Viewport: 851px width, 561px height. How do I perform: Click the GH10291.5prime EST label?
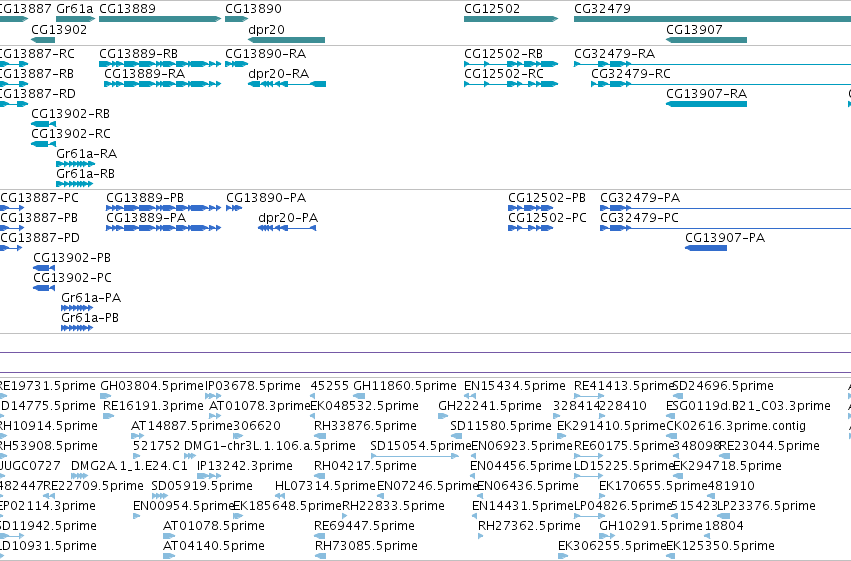pos(651,527)
